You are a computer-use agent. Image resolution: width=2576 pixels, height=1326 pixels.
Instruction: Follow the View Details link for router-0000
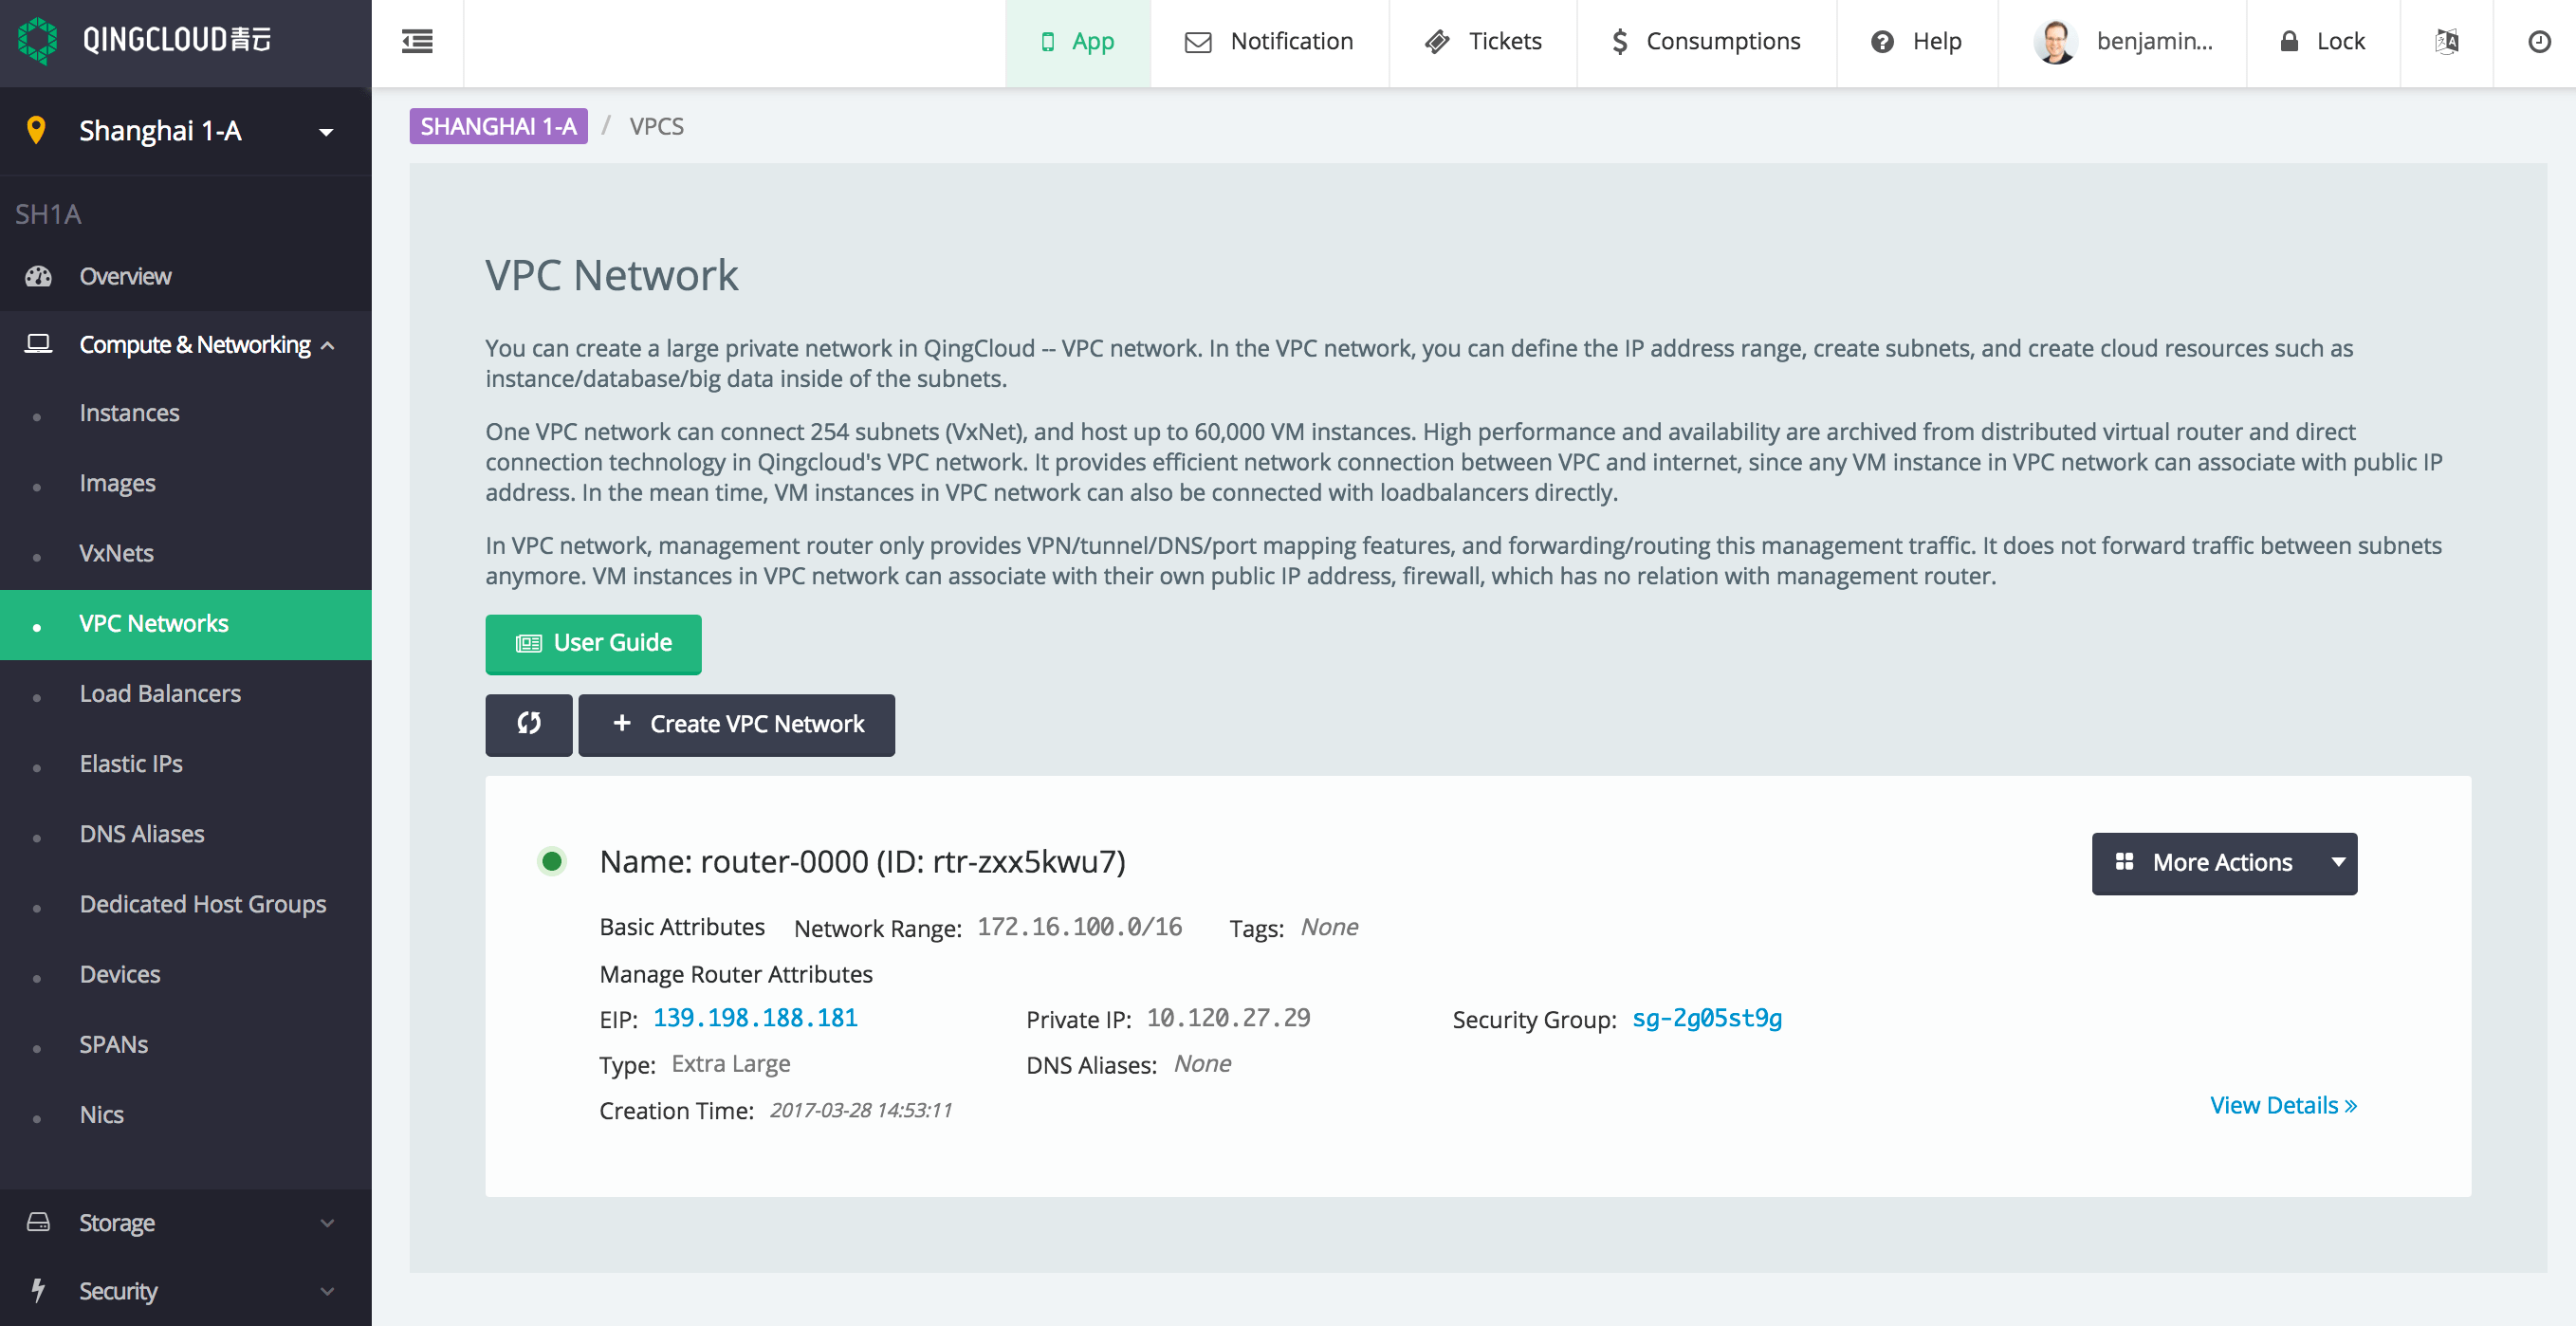pos(2283,1105)
